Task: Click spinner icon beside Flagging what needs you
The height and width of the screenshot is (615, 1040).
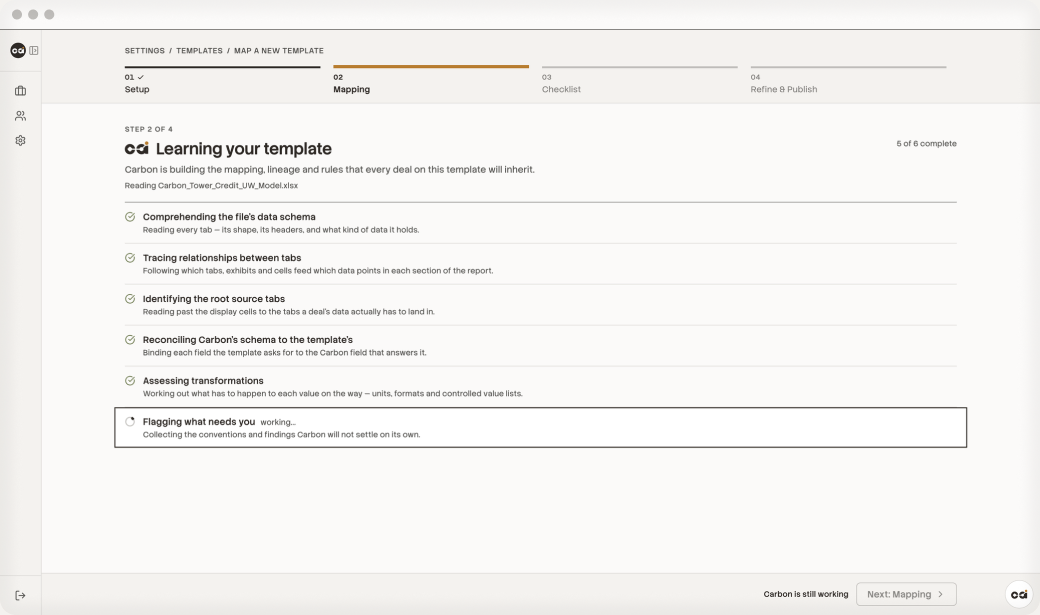Action: pyautogui.click(x=130, y=421)
